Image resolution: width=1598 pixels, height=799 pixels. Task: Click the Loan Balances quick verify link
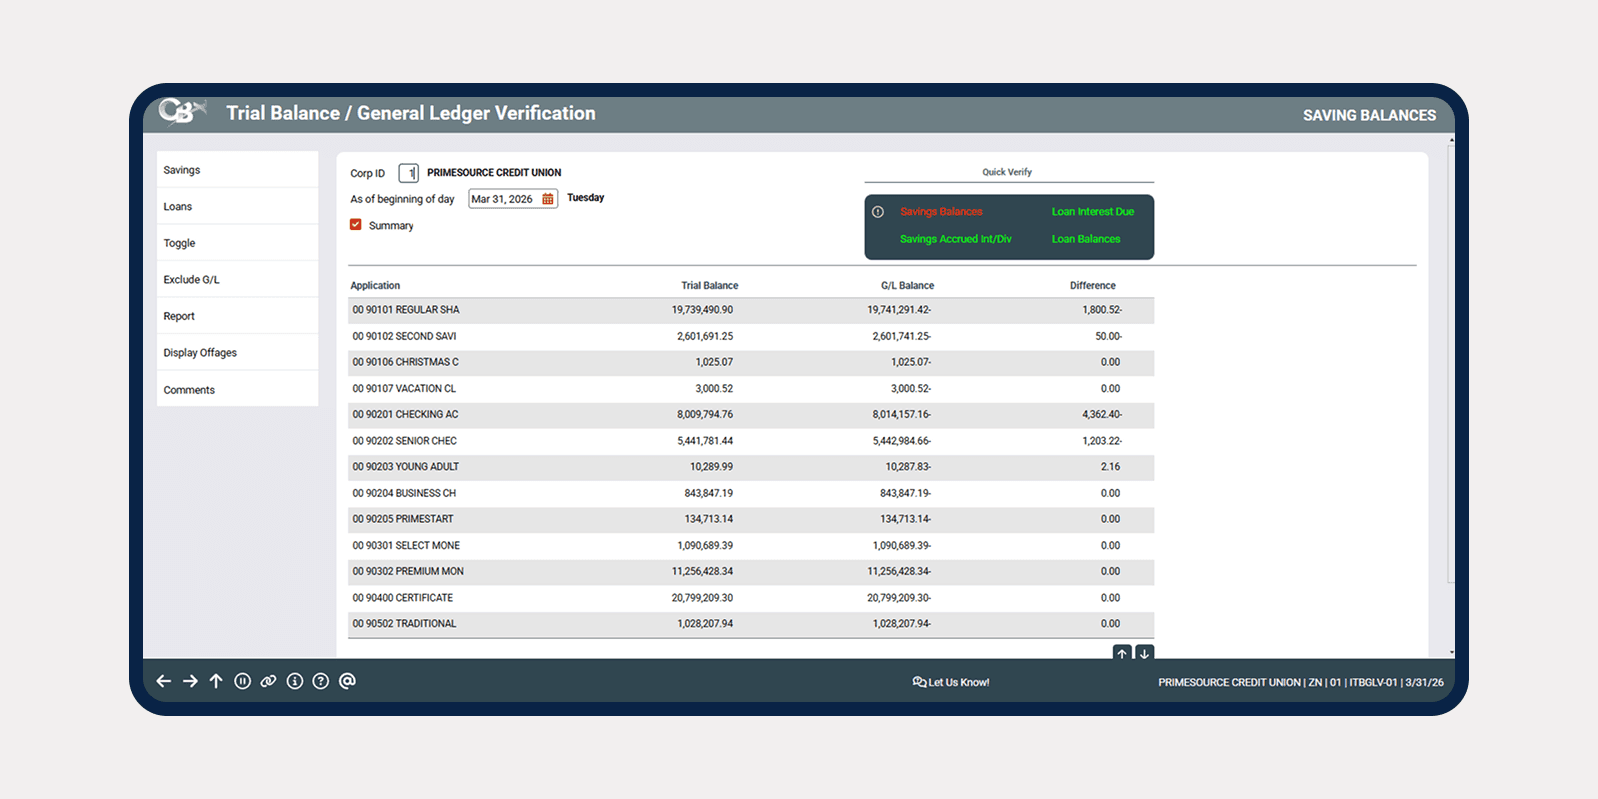[1086, 239]
